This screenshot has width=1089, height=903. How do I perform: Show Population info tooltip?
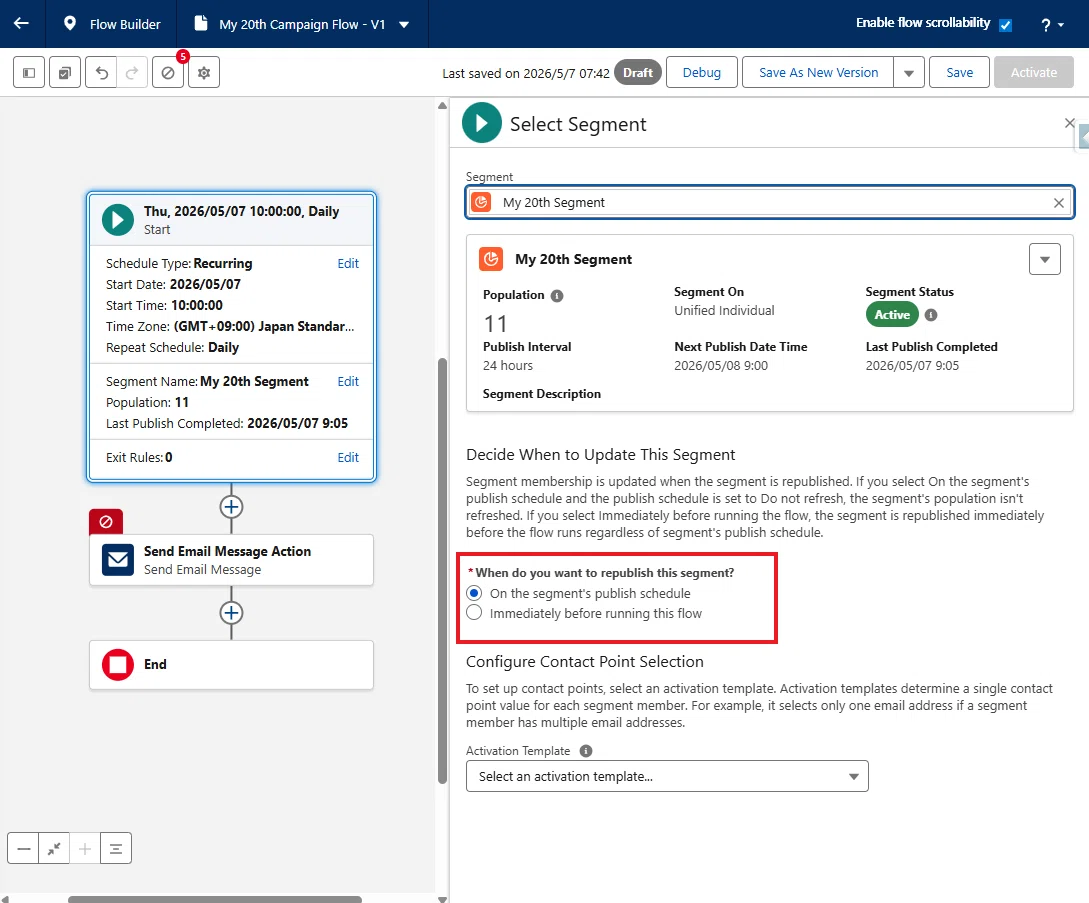click(557, 296)
